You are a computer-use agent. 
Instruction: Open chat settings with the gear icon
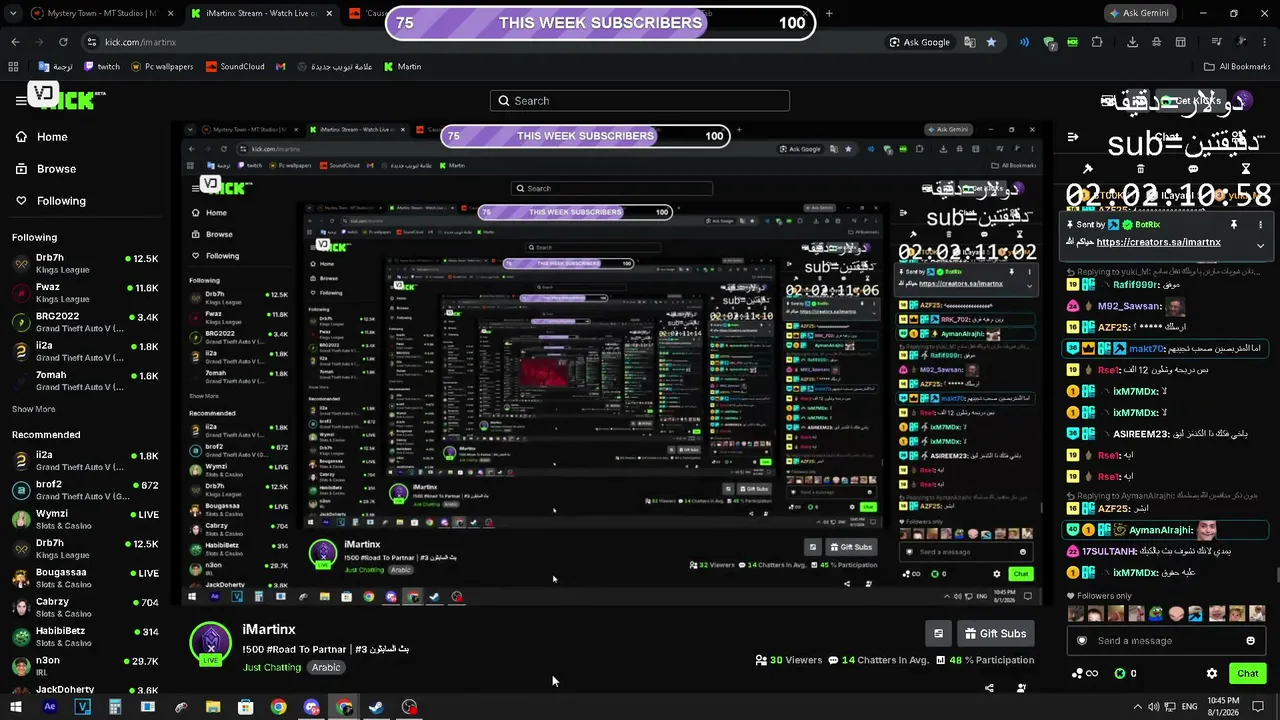point(1212,674)
